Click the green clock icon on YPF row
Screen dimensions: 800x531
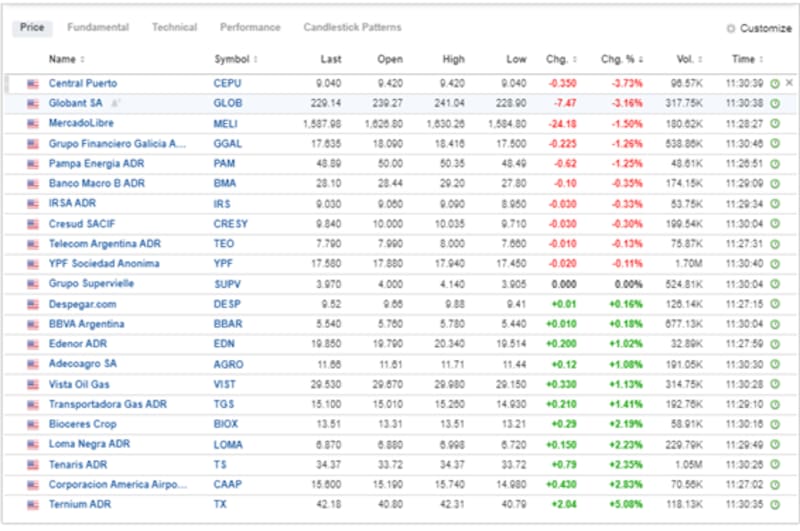tap(775, 264)
